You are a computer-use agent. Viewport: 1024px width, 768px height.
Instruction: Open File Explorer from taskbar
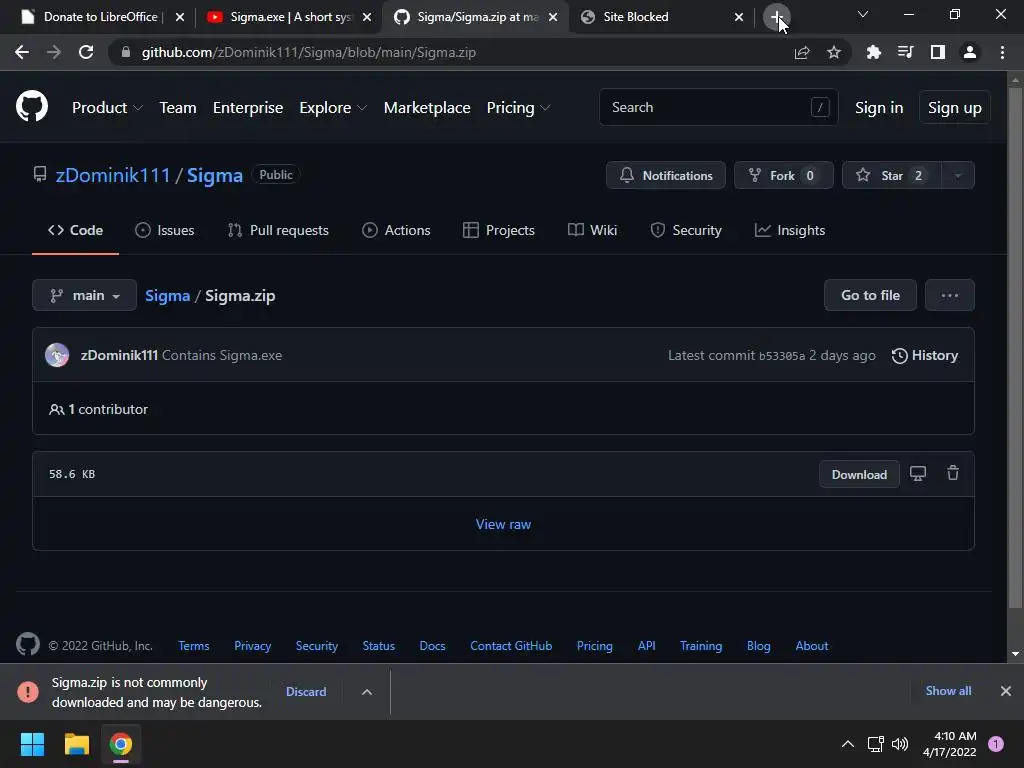click(76, 744)
